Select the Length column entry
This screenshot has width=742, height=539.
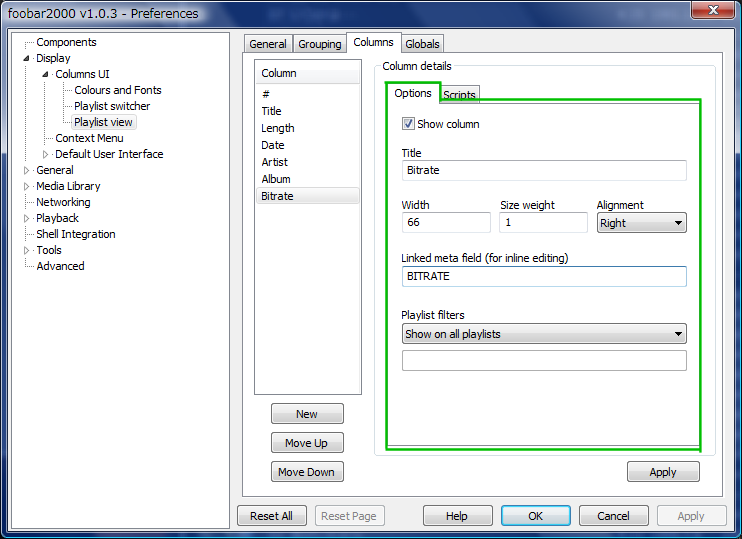pyautogui.click(x=308, y=128)
